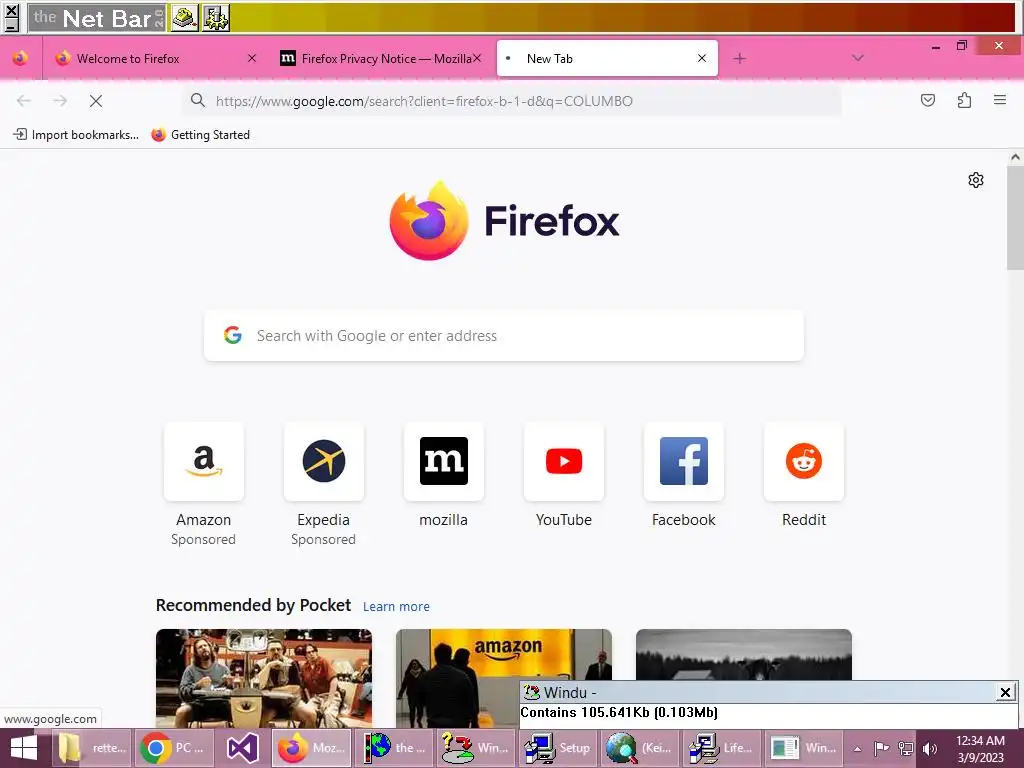1024x768 pixels.
Task: Click the google.com URL in the address bar
Action: [424, 101]
